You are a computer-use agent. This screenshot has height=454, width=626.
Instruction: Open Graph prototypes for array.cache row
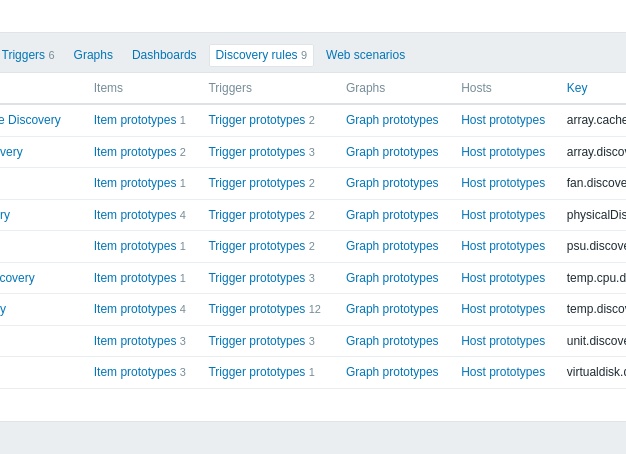tap(392, 120)
